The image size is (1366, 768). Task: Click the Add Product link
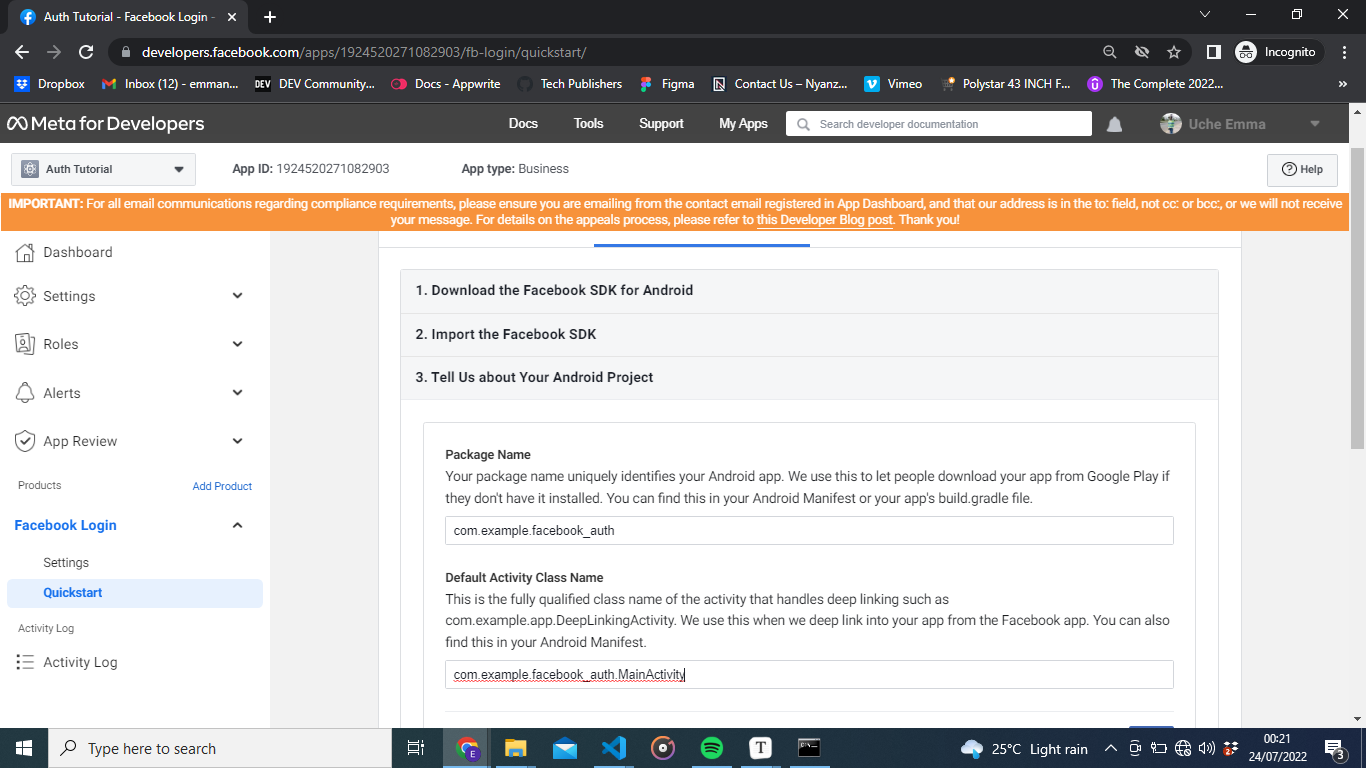coord(222,486)
